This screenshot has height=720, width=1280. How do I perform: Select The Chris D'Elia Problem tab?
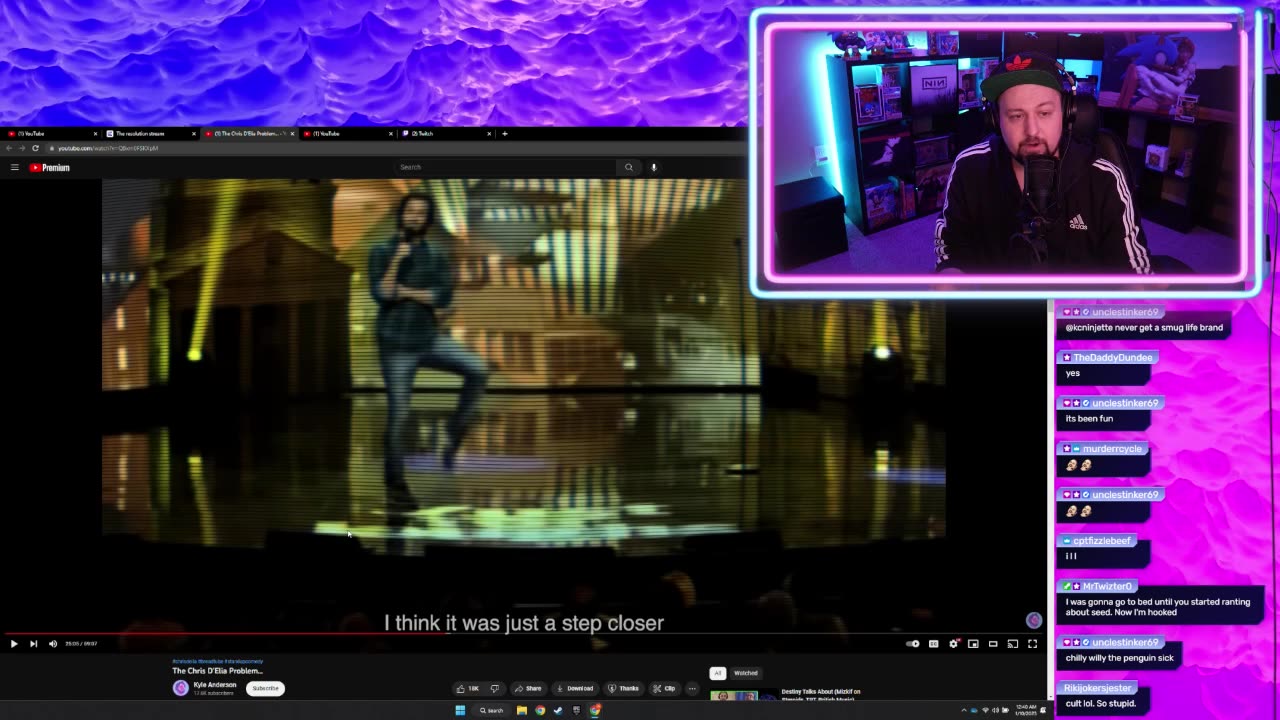[248, 133]
